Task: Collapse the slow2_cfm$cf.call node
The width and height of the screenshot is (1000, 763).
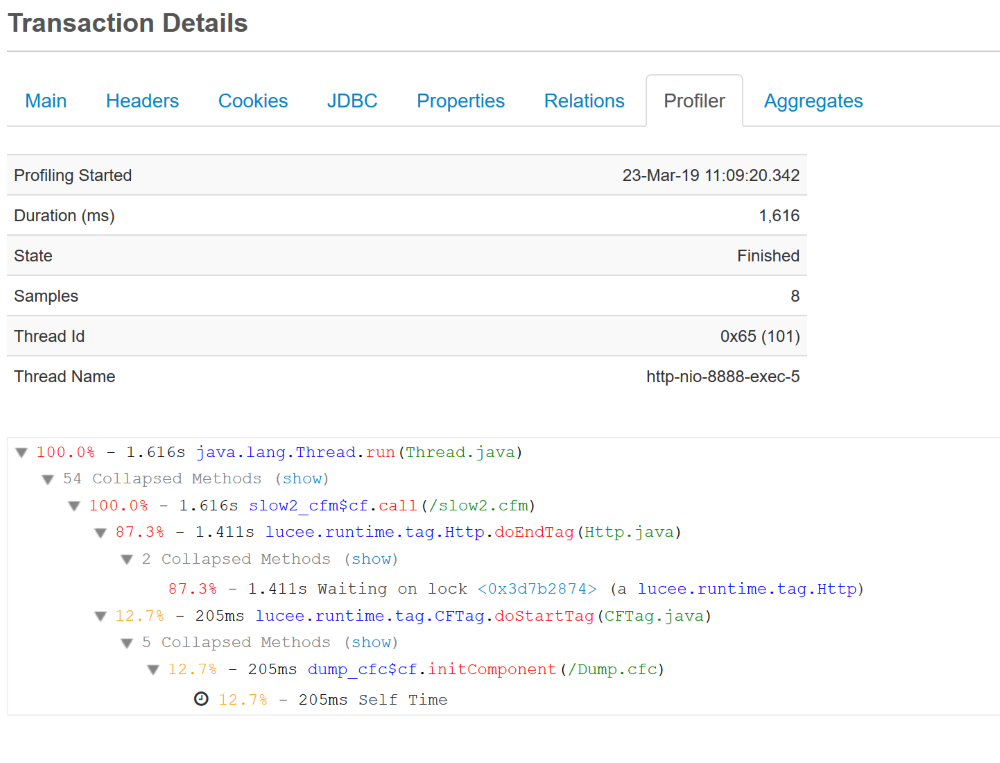Action: pos(74,506)
